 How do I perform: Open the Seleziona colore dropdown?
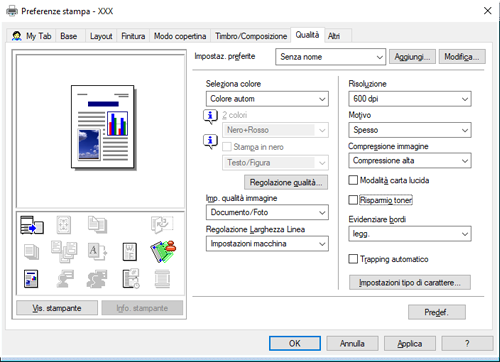coord(267,99)
